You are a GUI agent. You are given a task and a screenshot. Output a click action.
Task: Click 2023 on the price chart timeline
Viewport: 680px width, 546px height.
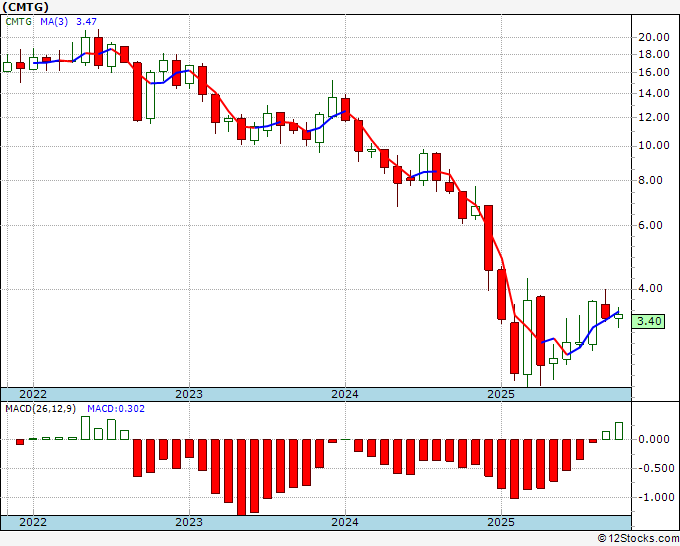(x=189, y=394)
